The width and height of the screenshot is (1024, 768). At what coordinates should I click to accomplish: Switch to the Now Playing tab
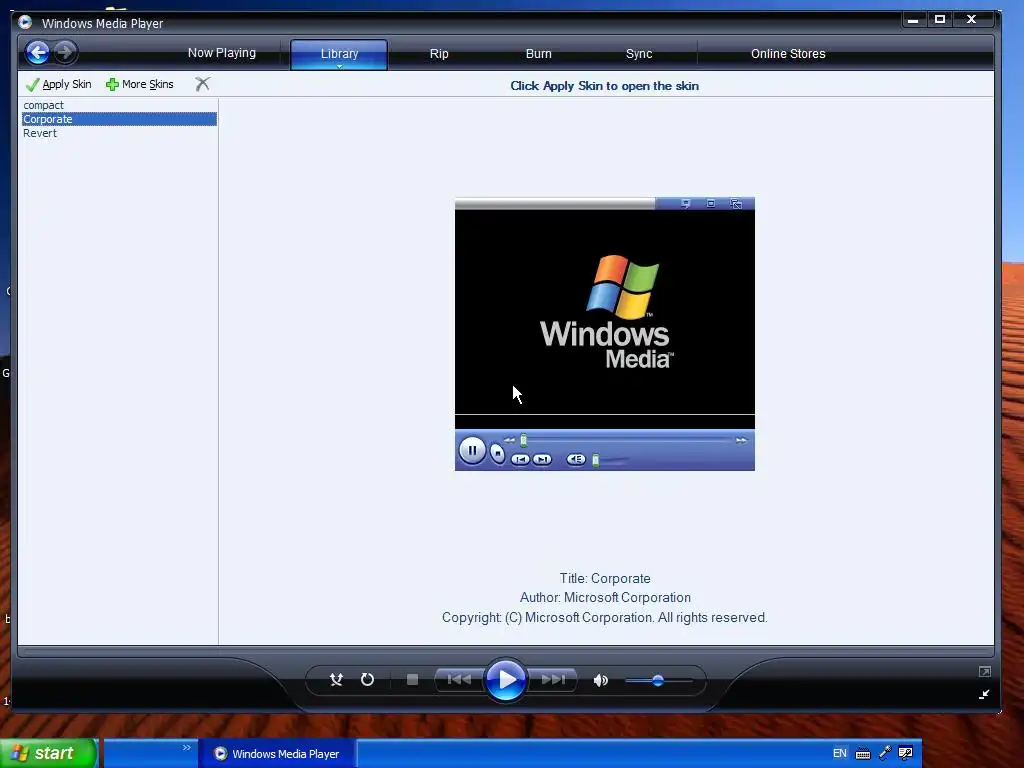click(222, 53)
